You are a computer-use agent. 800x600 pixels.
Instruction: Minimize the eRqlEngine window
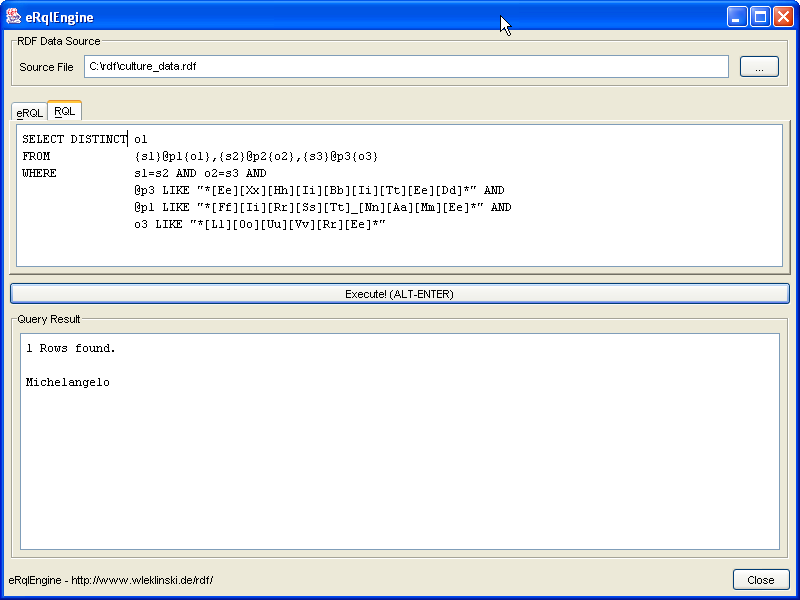737,17
